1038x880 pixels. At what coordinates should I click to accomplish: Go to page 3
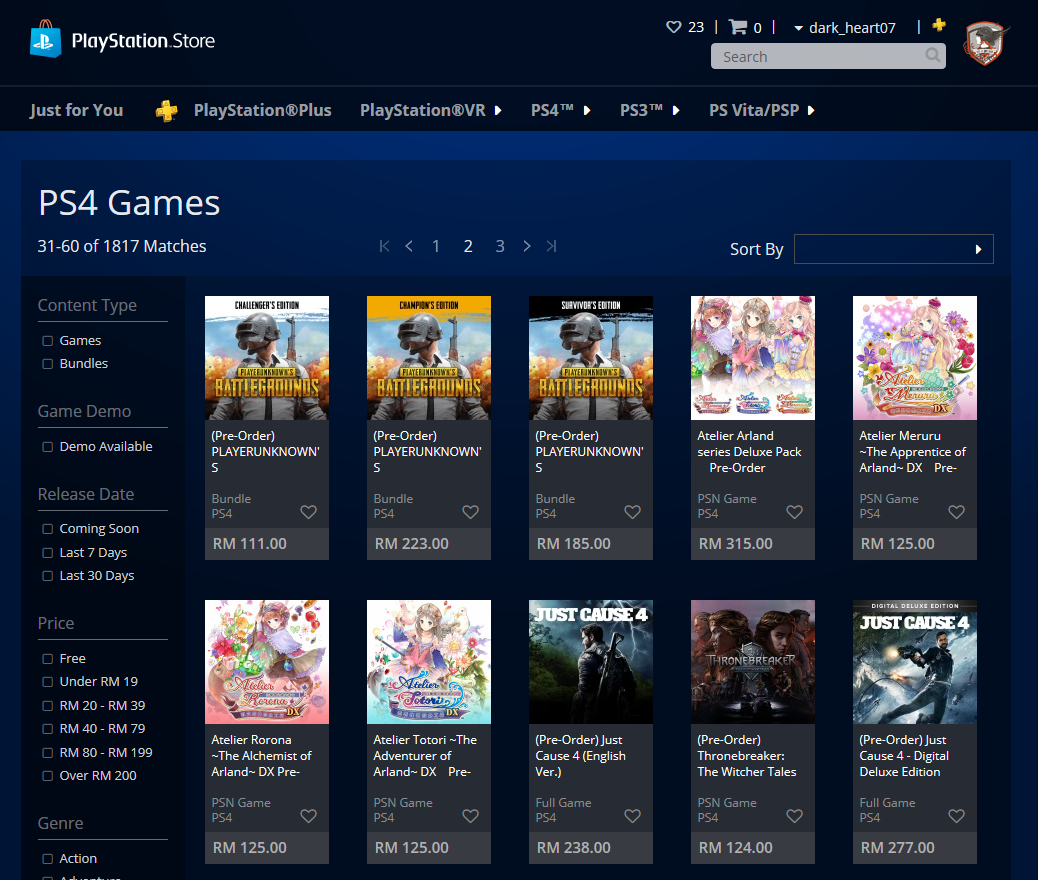pos(500,246)
